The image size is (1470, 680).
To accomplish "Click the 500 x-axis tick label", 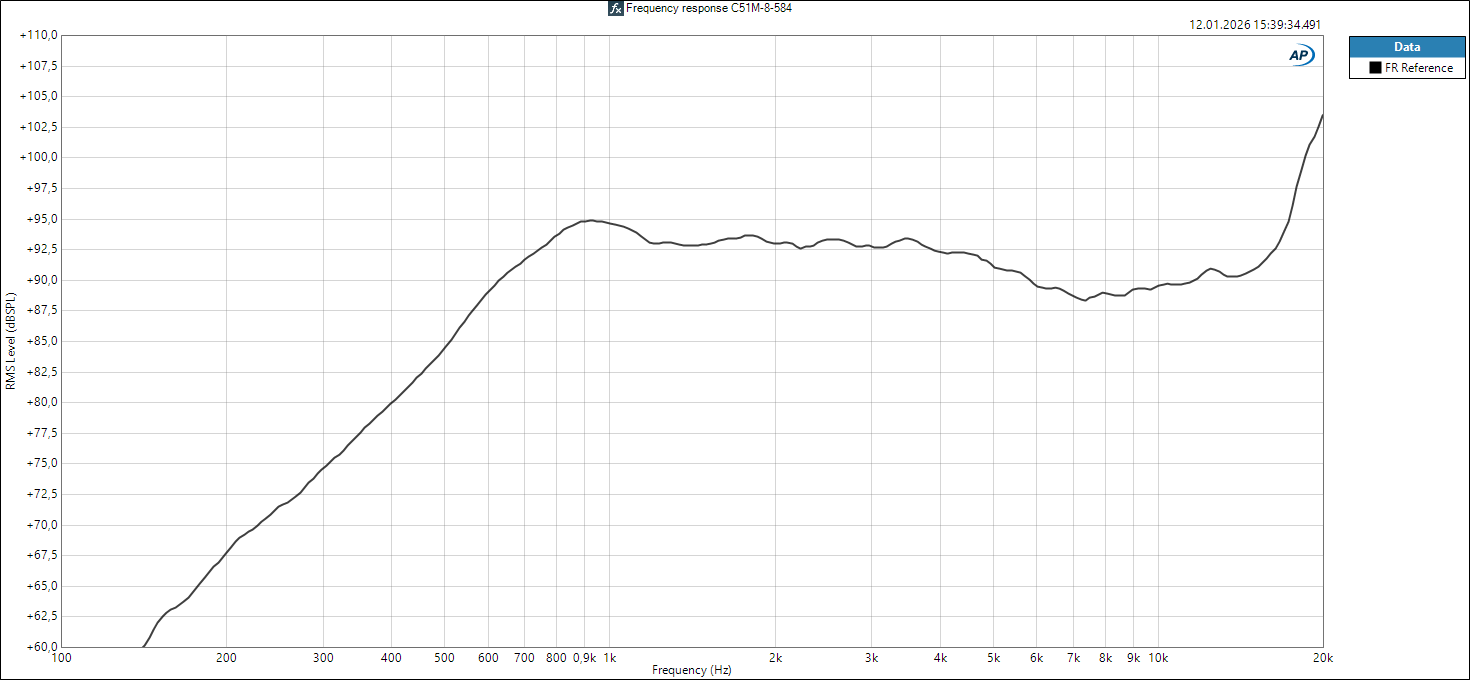I will tap(445, 658).
